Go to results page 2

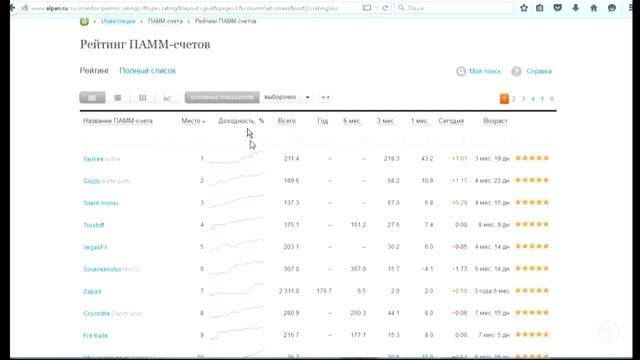point(514,99)
